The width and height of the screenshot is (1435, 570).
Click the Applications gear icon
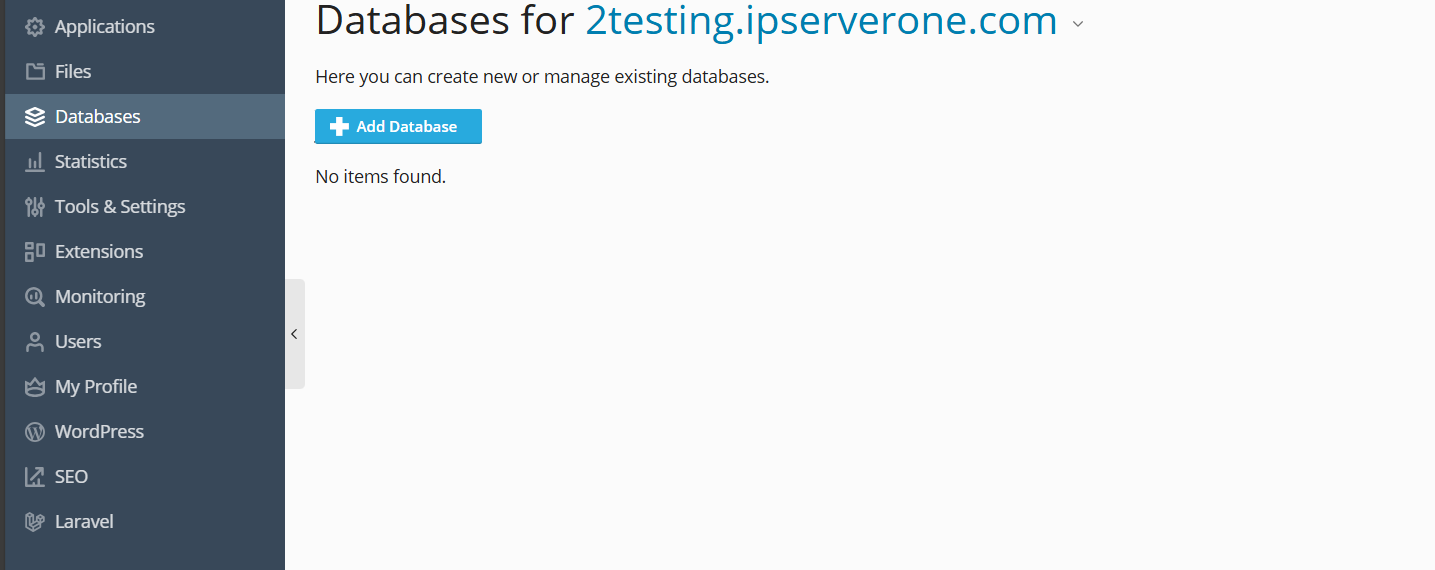[35, 27]
